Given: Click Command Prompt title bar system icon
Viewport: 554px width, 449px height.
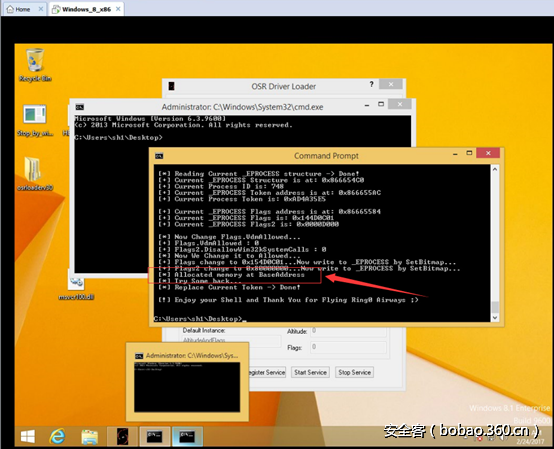Looking at the screenshot, I should [159, 156].
